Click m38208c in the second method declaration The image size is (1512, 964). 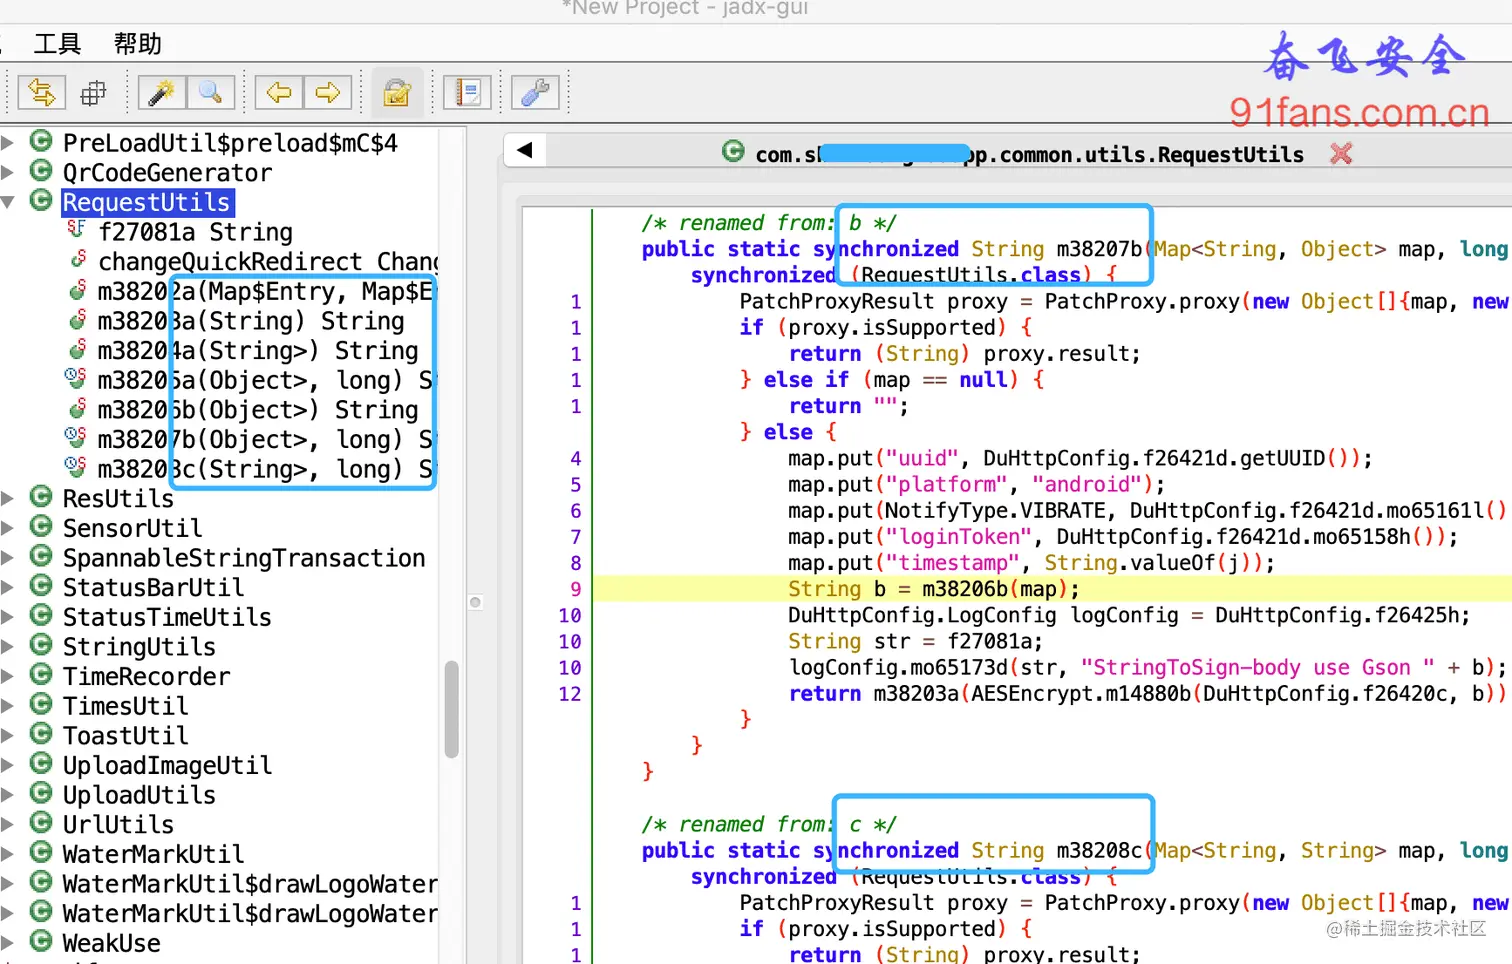tap(1099, 850)
